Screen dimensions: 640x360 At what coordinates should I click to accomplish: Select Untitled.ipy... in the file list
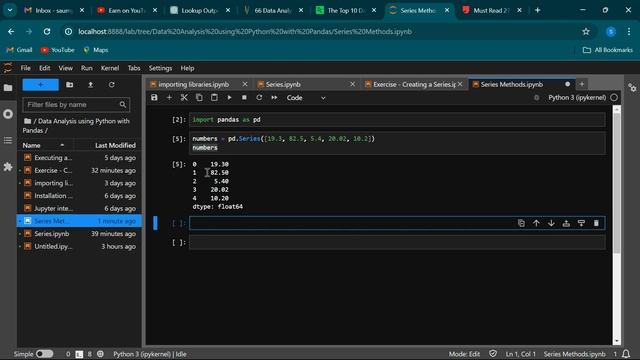pyautogui.click(x=79, y=247)
